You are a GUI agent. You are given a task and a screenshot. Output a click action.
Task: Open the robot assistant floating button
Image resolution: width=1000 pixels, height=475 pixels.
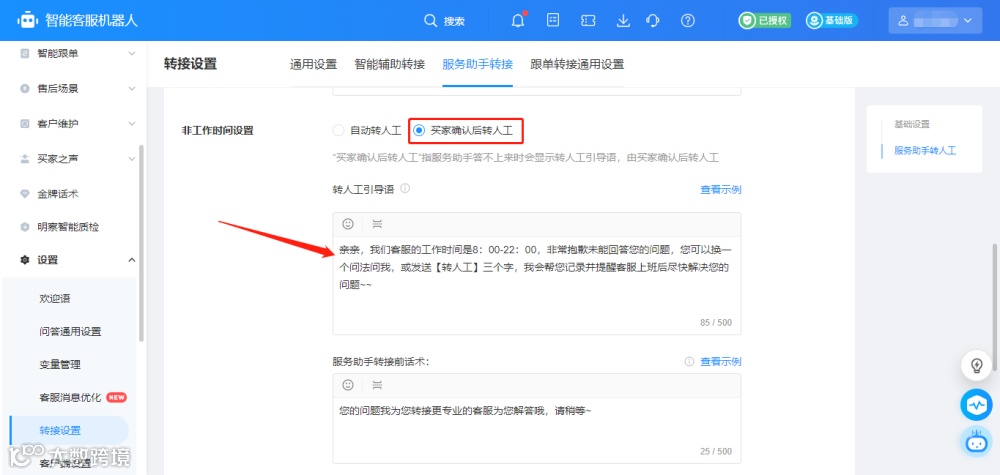click(976, 441)
